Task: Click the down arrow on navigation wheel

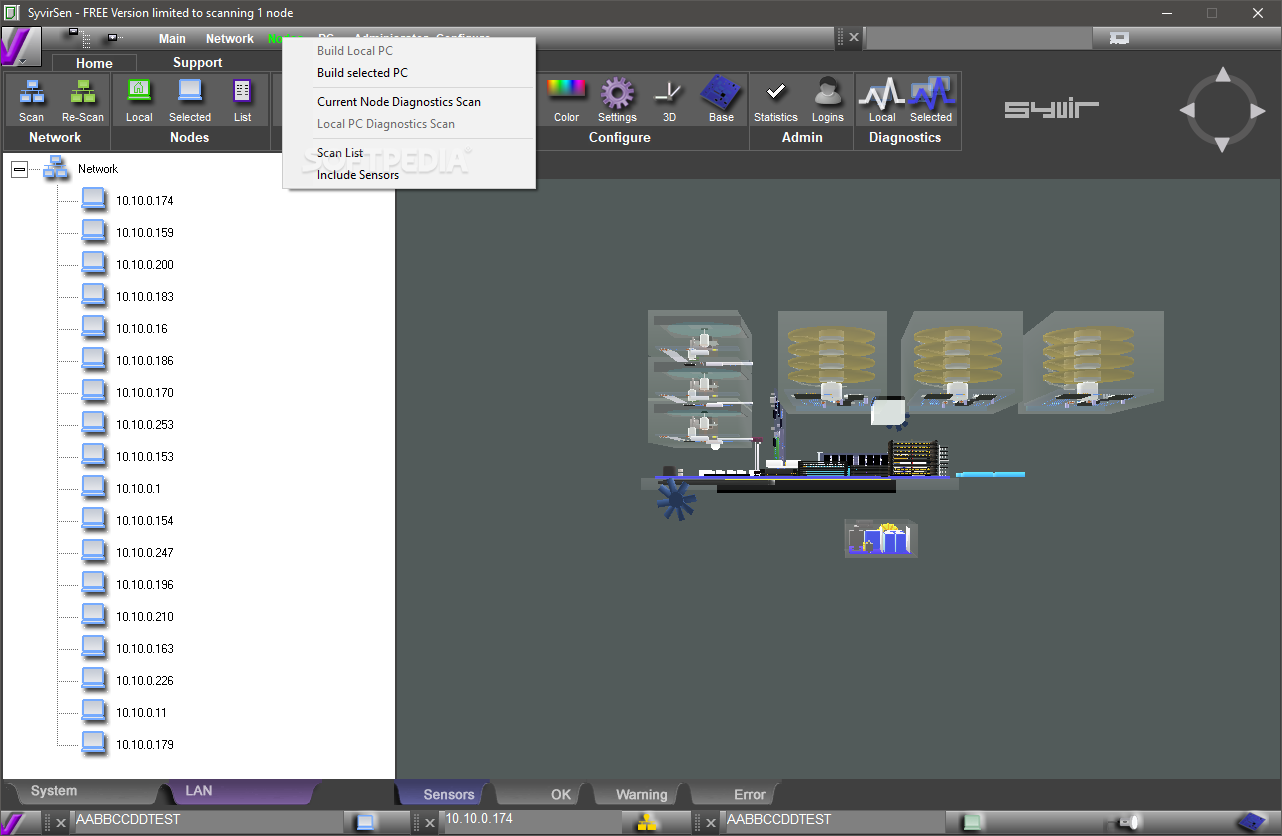Action: pos(1222,144)
